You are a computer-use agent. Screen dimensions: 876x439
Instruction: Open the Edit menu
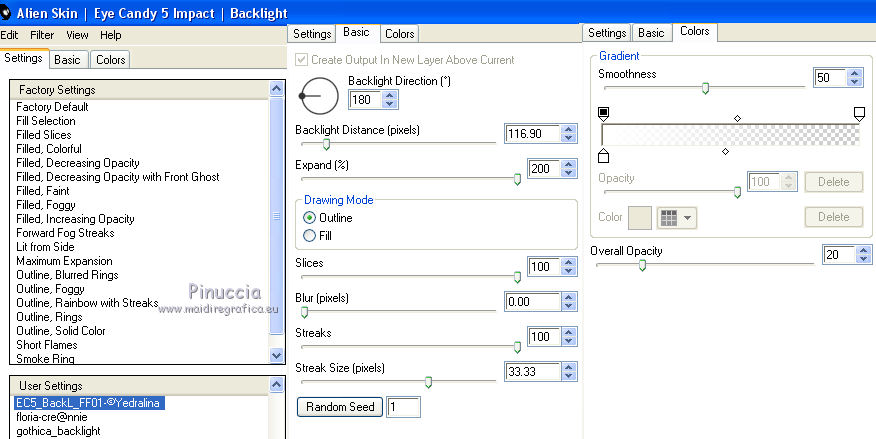click(9, 35)
